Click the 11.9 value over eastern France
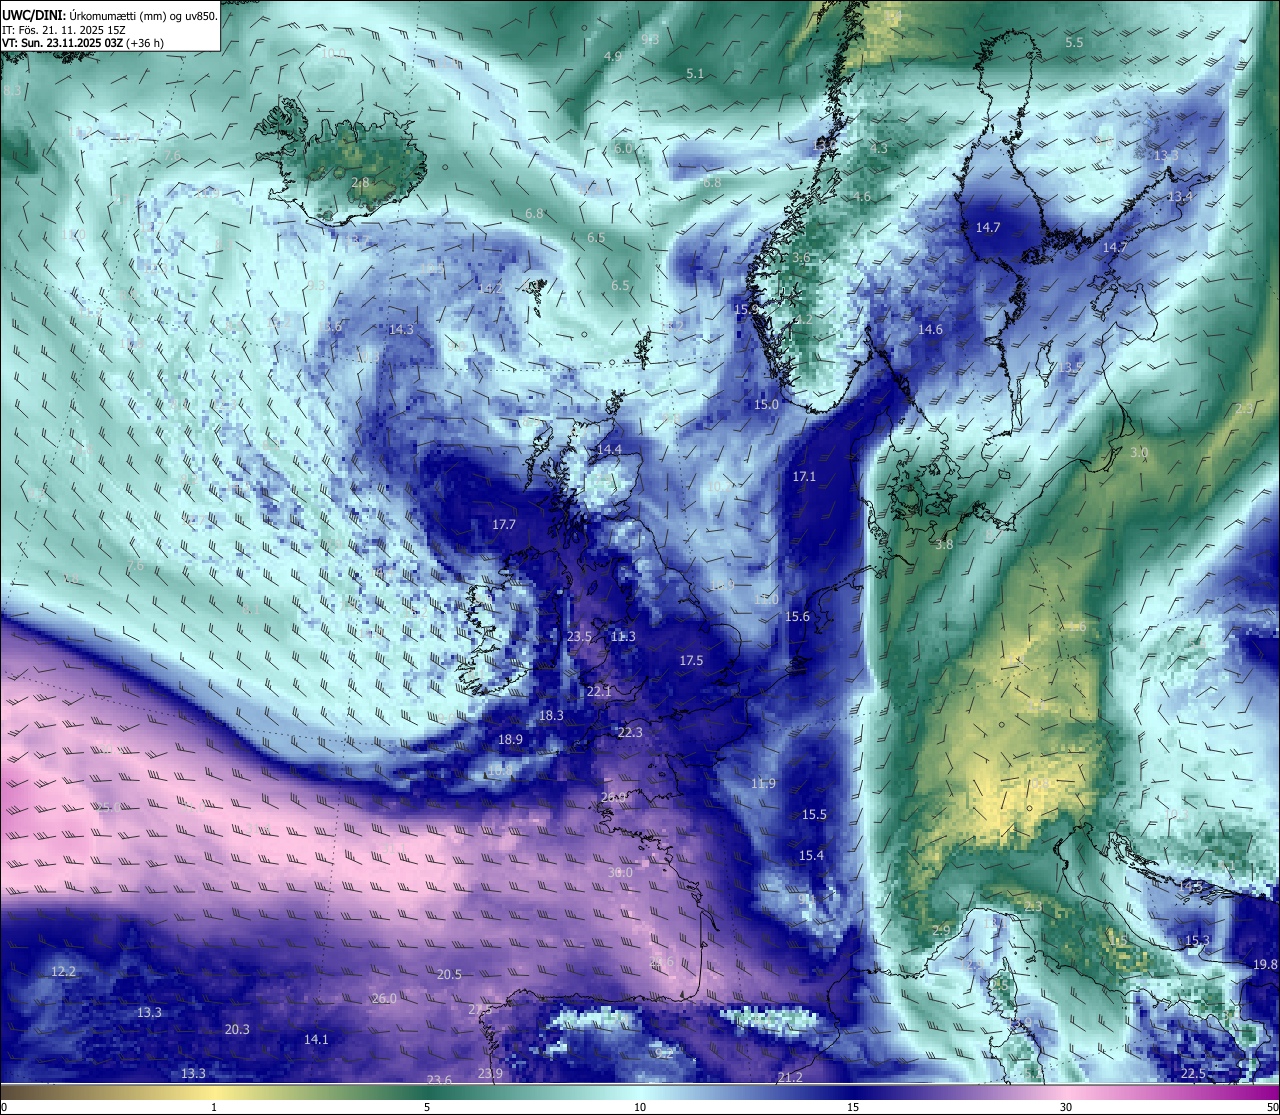This screenshot has width=1280, height=1115. pos(763,784)
